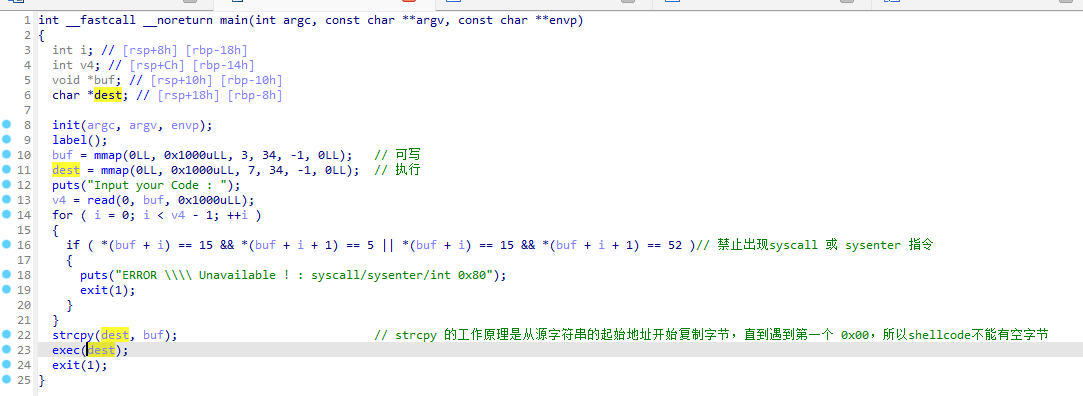
Task: Click line number 15 in the gutter
Action: click(x=24, y=230)
